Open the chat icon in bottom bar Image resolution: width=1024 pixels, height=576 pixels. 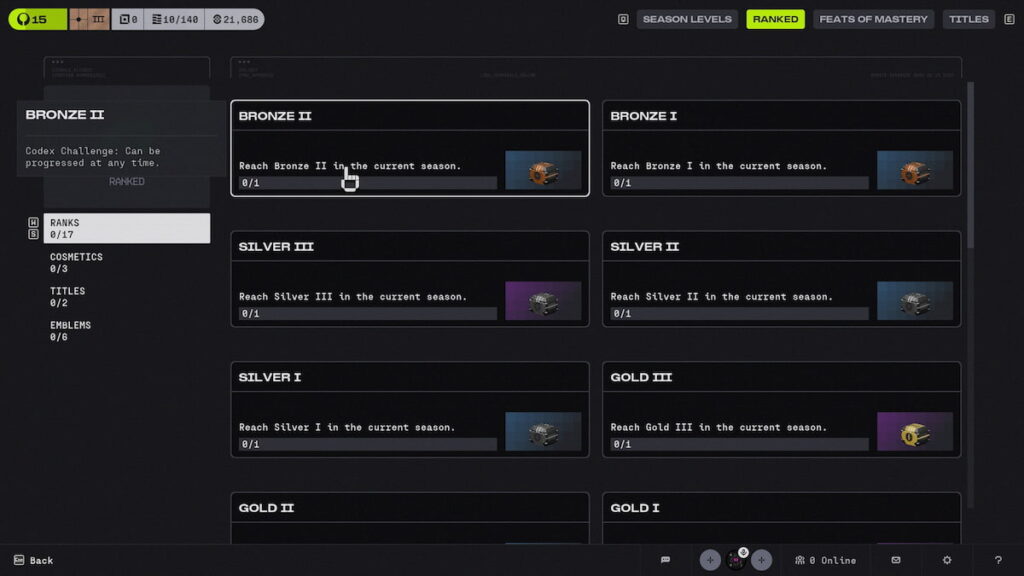[665, 560]
